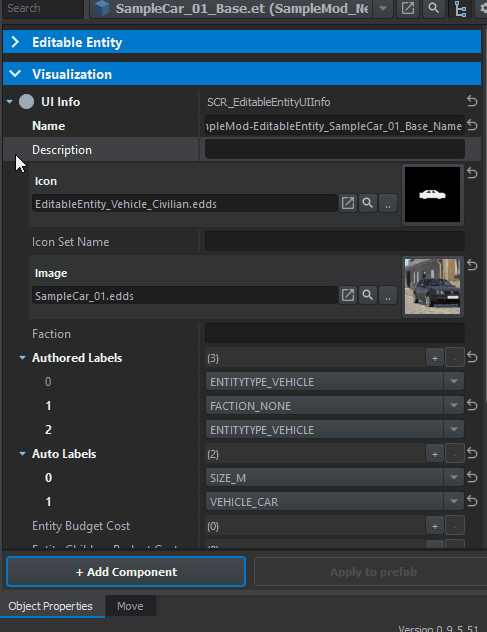This screenshot has width=487, height=632.
Task: Click the blue cube prefab icon
Action: point(102,8)
